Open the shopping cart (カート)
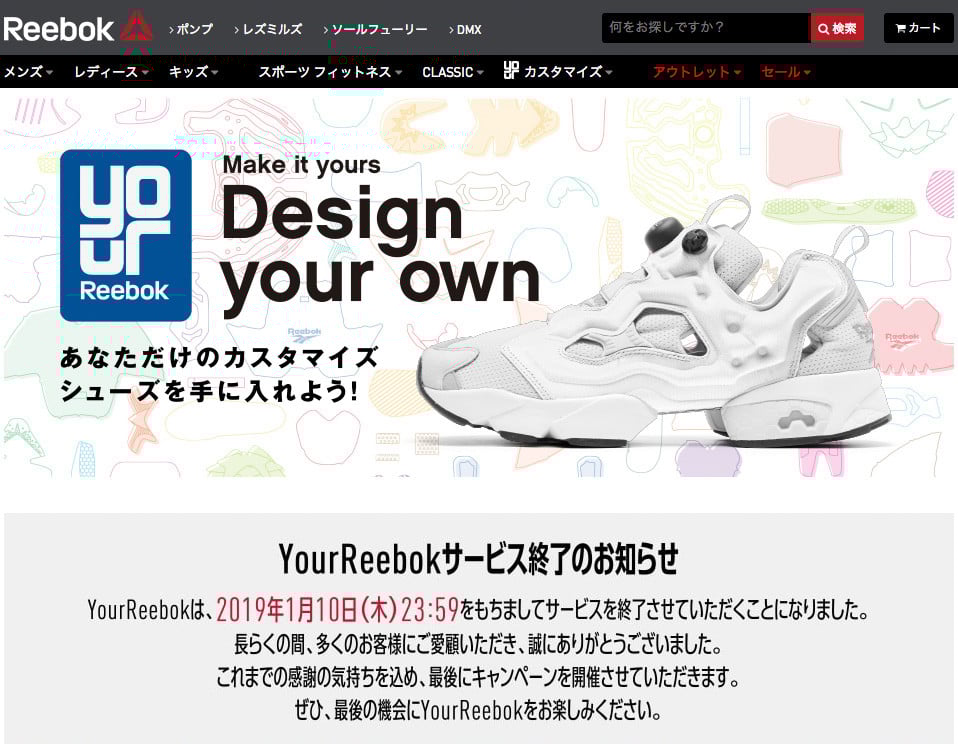 (918, 27)
